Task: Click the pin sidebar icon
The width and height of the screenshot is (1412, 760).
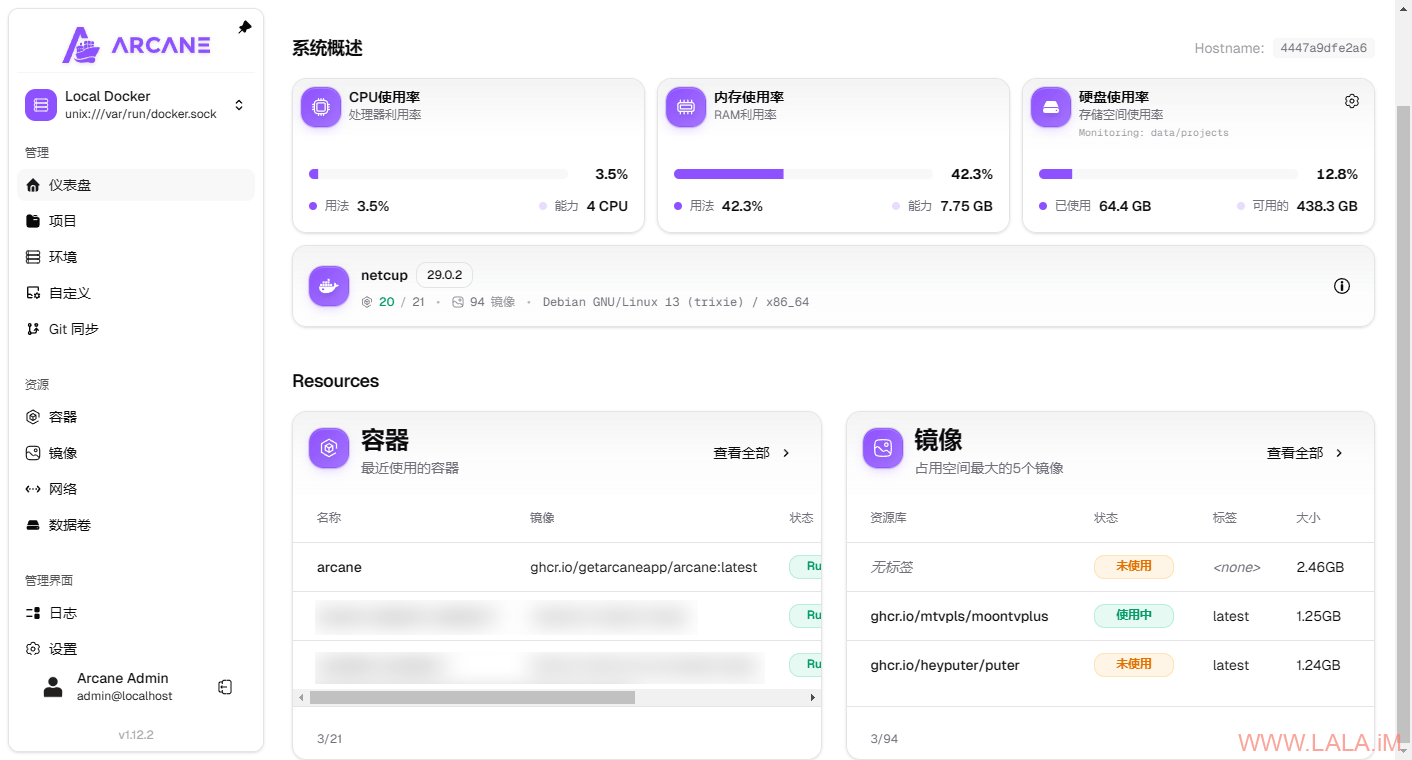Action: 245,28
